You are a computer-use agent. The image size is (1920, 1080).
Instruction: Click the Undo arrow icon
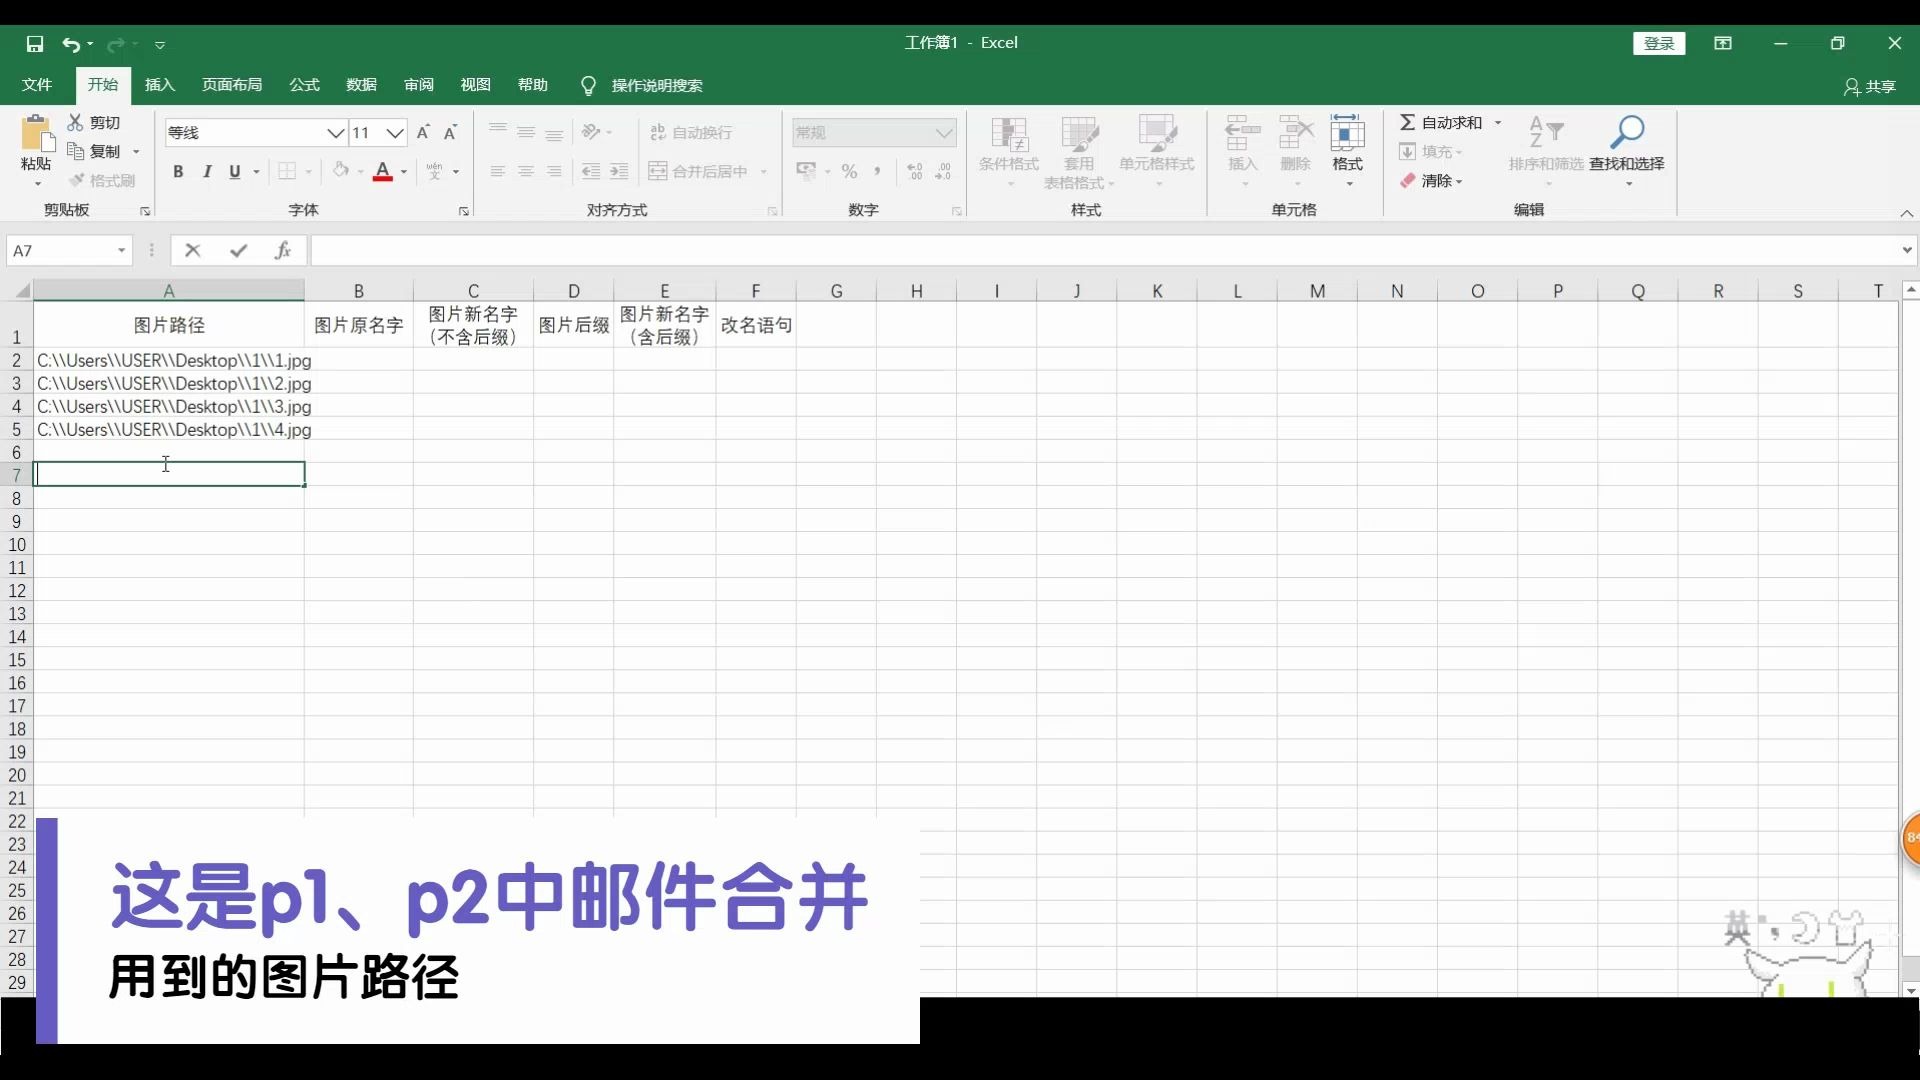(x=70, y=44)
